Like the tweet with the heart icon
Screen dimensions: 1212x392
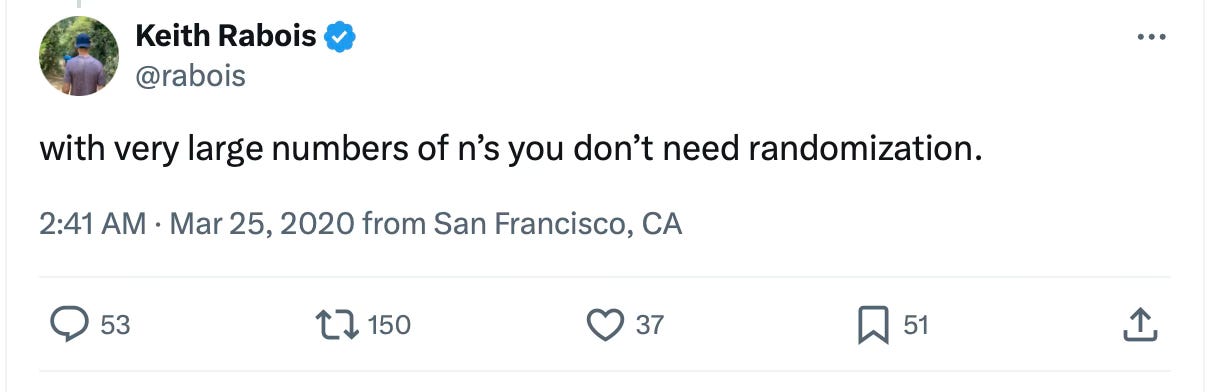pos(605,325)
